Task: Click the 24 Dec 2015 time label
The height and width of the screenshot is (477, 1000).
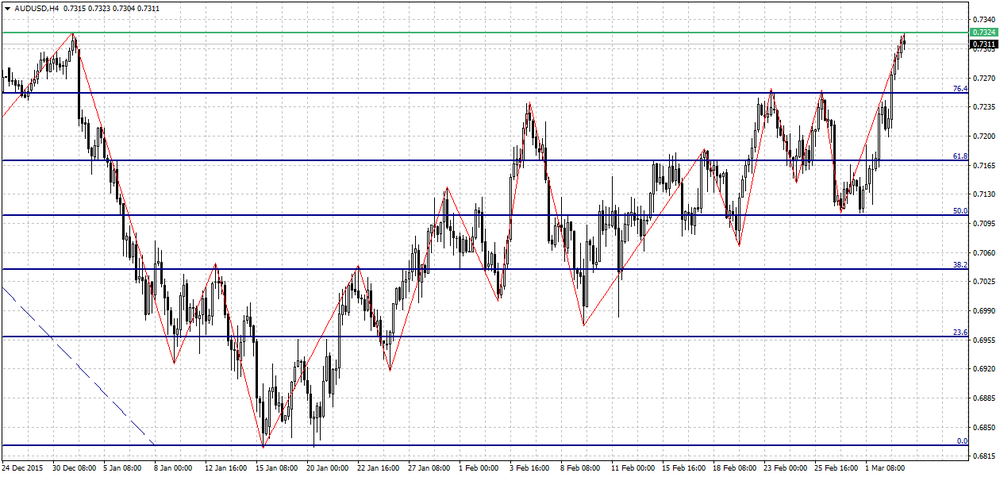Action: click(21, 468)
